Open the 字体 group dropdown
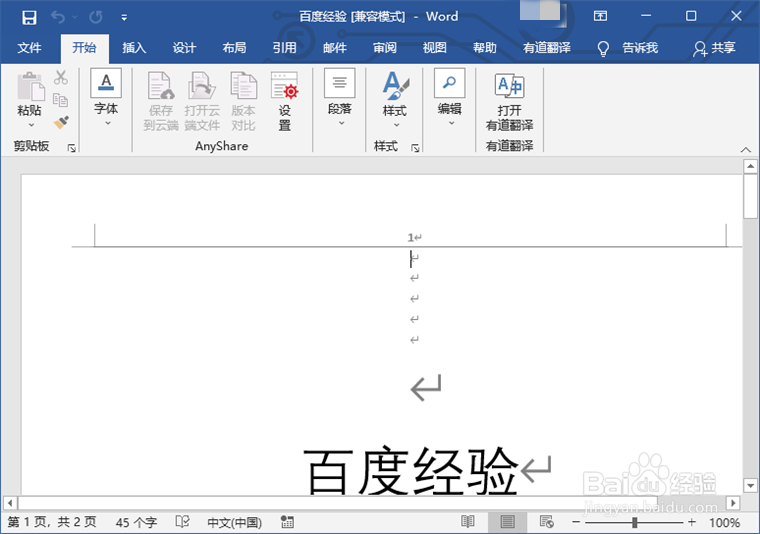 coord(106,98)
